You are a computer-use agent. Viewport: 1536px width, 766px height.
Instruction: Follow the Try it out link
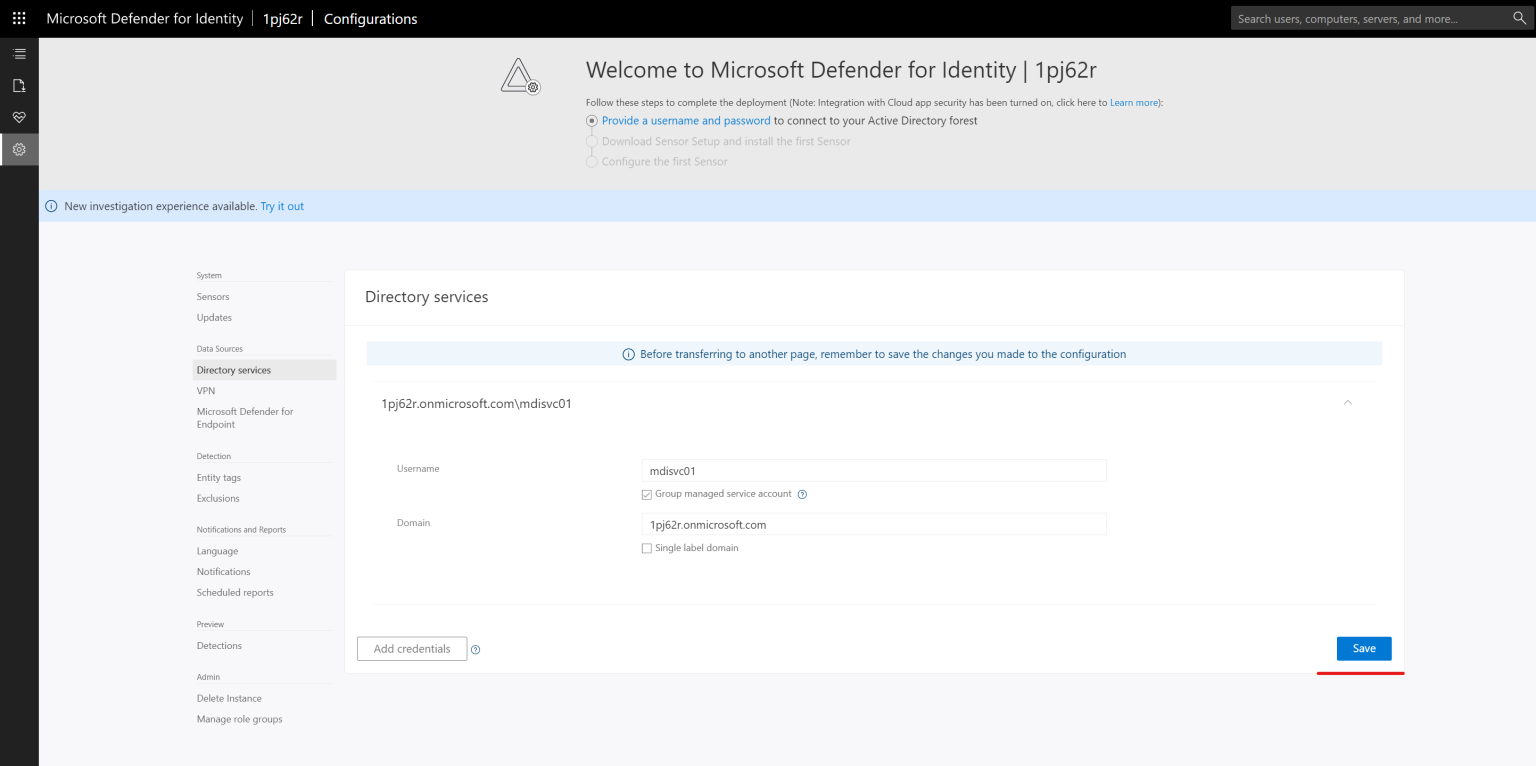click(281, 206)
